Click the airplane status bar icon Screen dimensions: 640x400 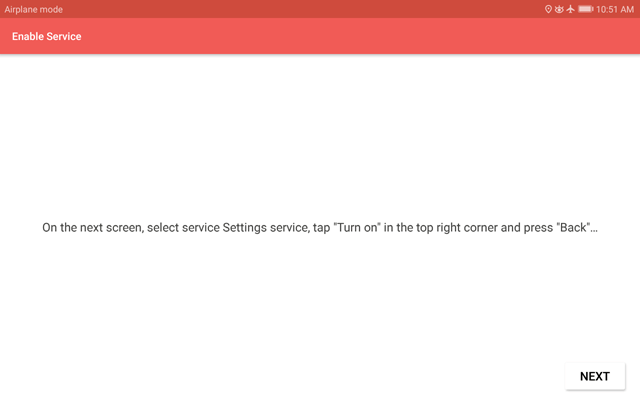coord(571,9)
